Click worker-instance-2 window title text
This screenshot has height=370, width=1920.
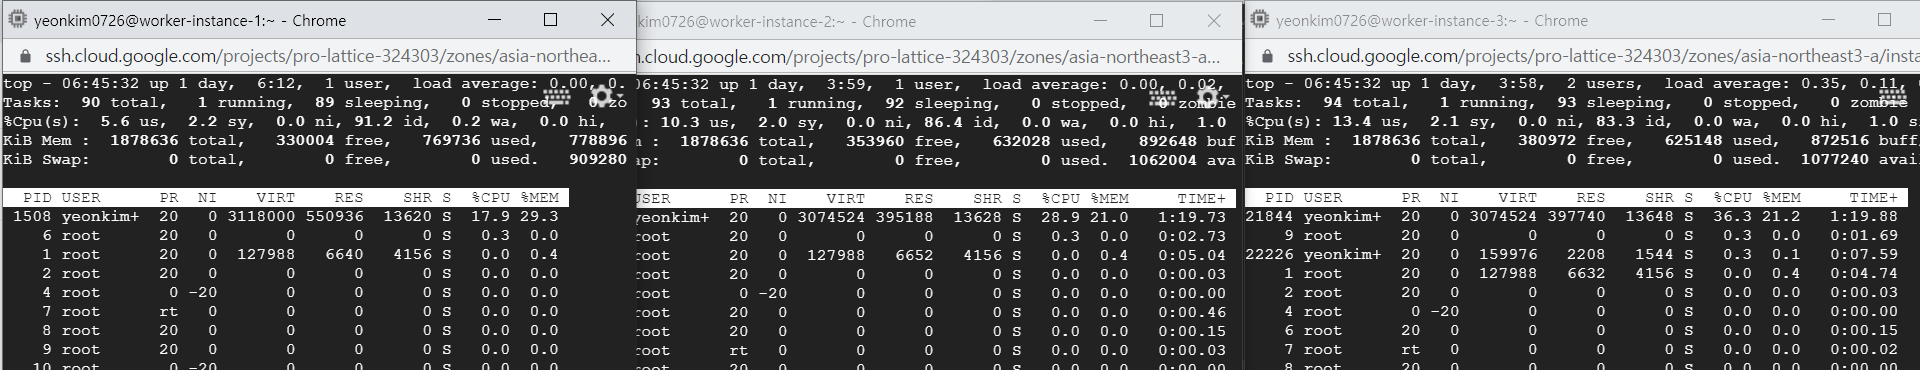coord(777,21)
